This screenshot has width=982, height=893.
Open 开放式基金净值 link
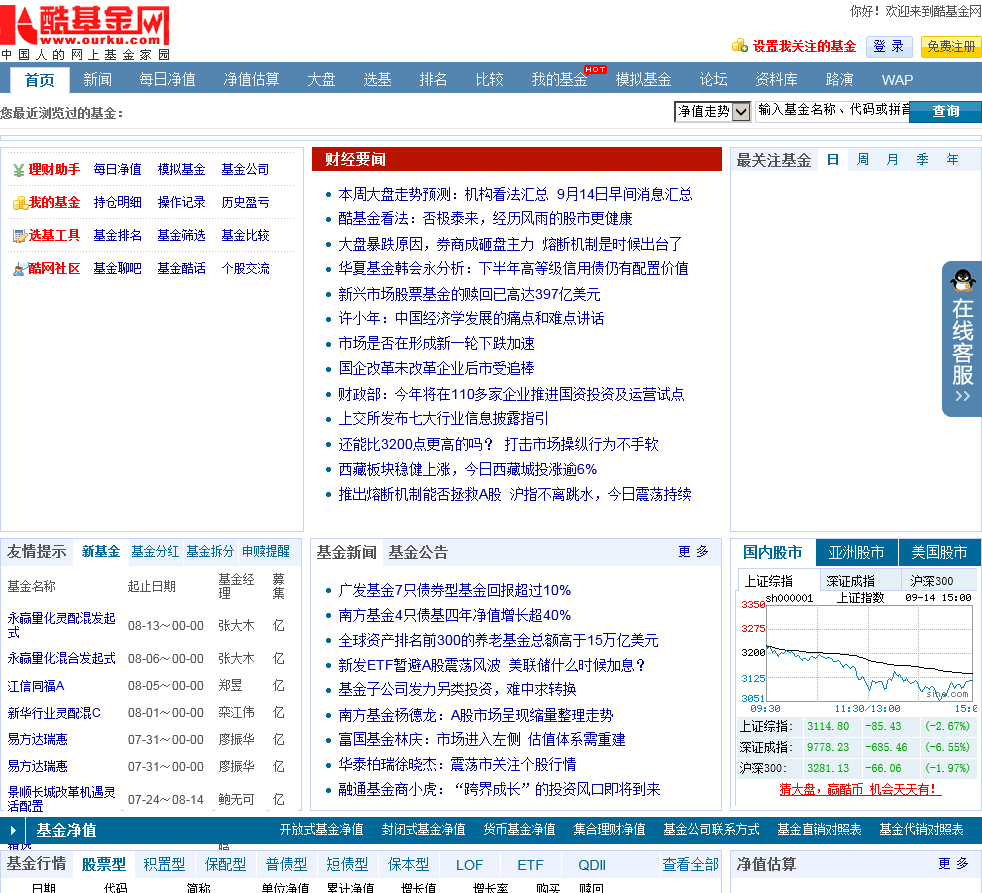[x=321, y=830]
